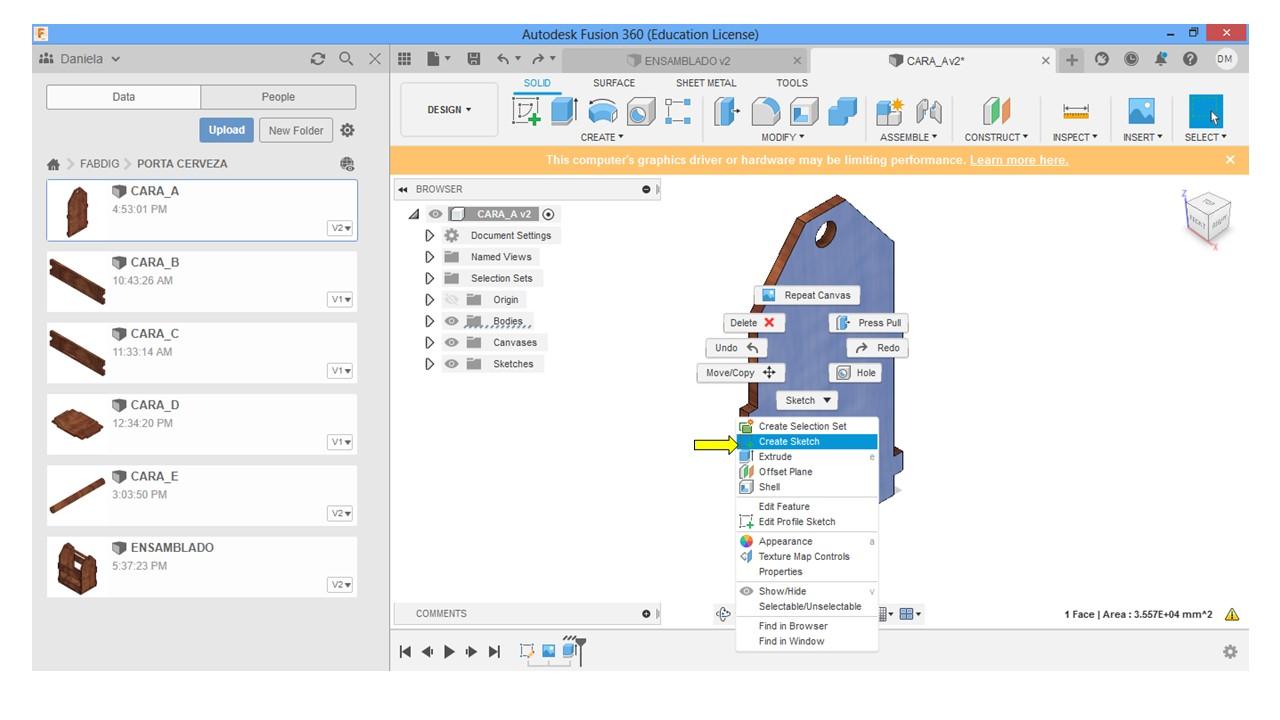Activate the Press Pull toolbar icon
The image size is (1280, 720).
(x=727, y=111)
